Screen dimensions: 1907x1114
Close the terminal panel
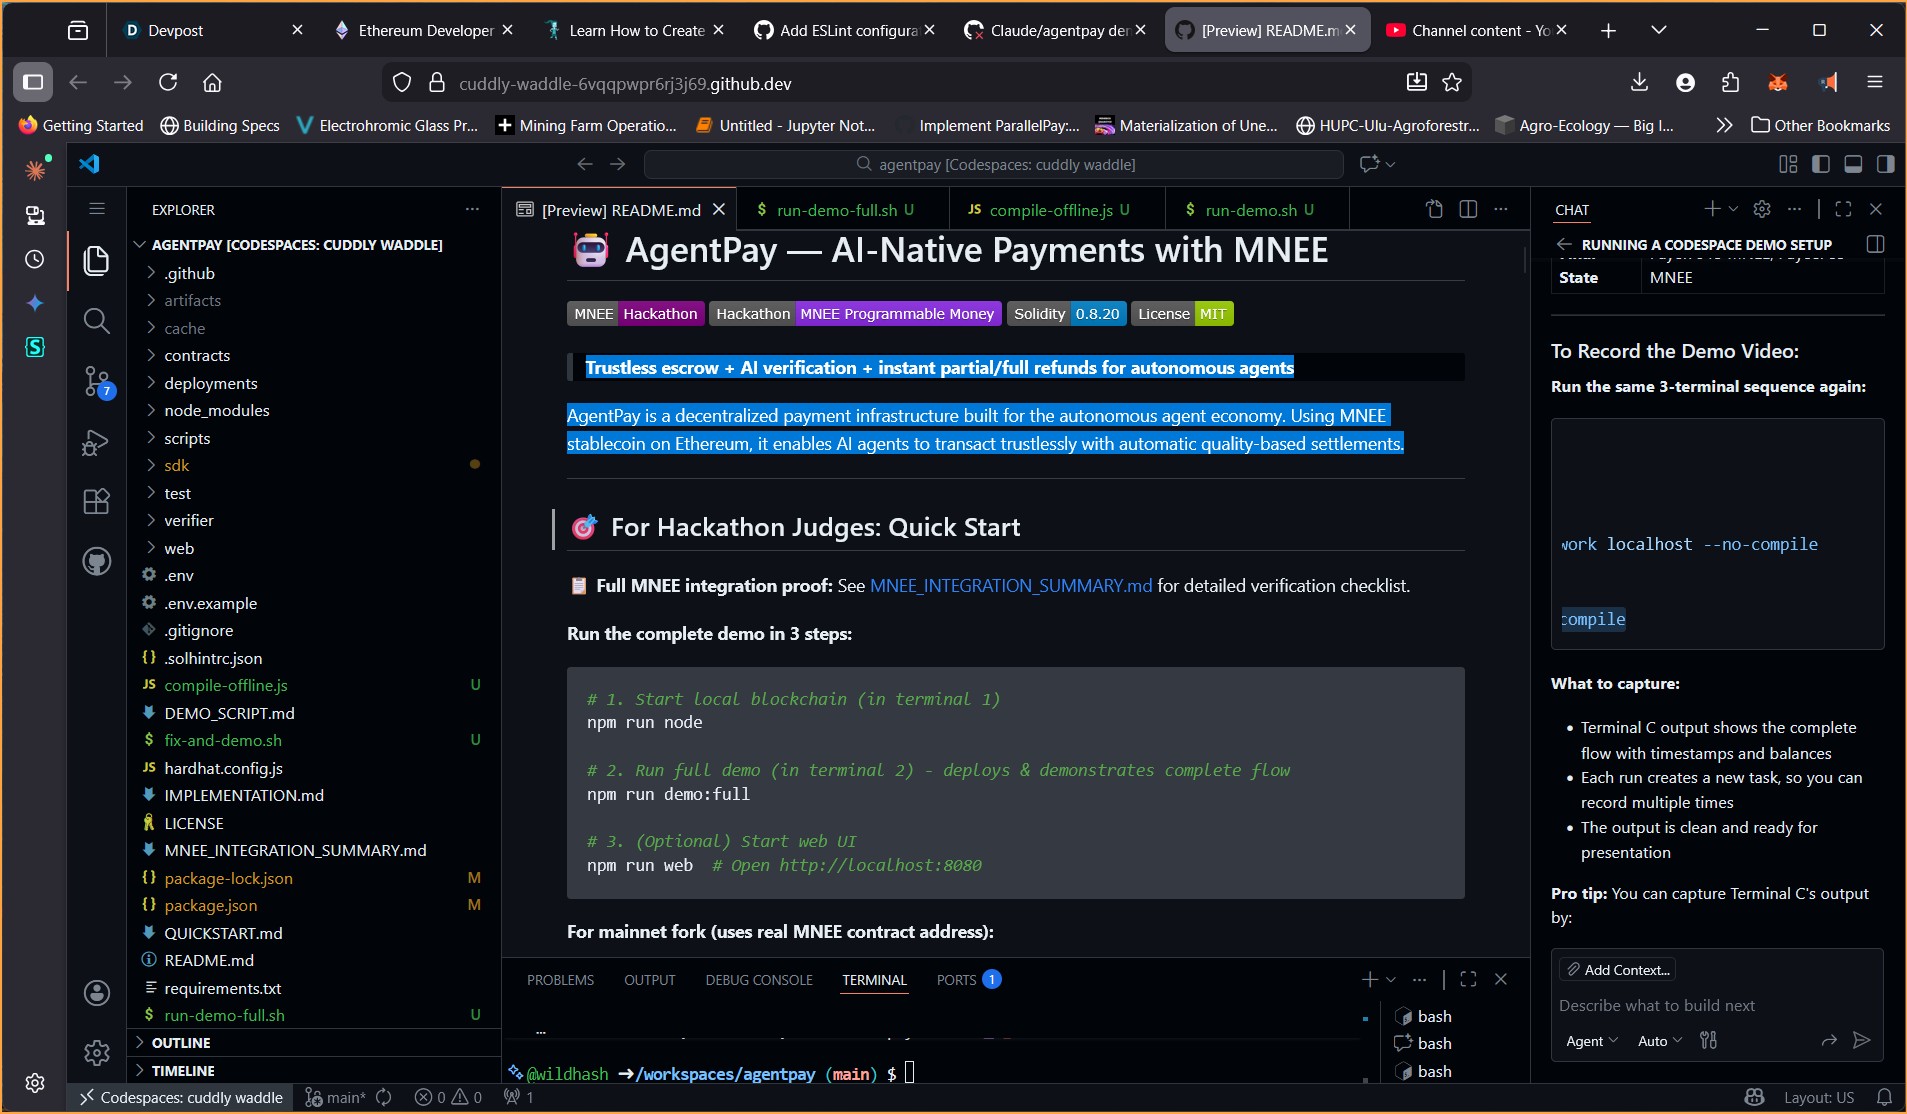[x=1501, y=980]
